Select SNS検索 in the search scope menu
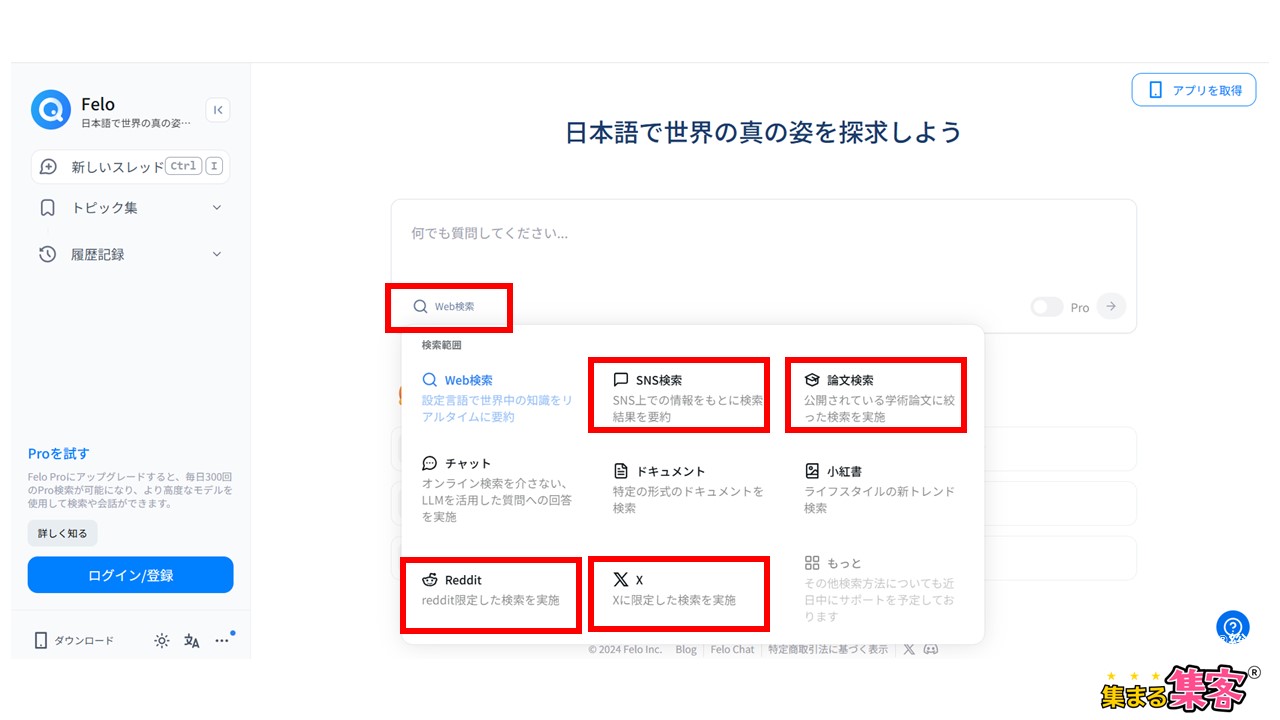 pyautogui.click(x=688, y=398)
